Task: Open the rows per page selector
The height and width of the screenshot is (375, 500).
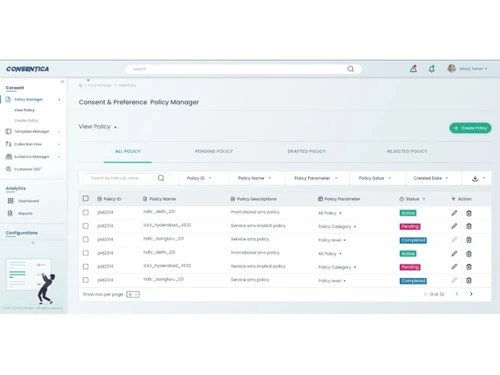Action: [133, 294]
